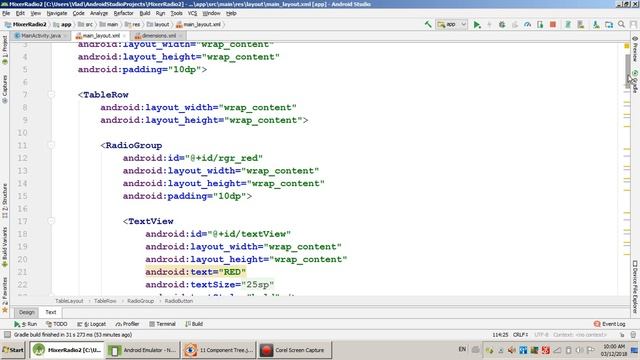
Task: Click the Windows Start button
Action: point(13,350)
